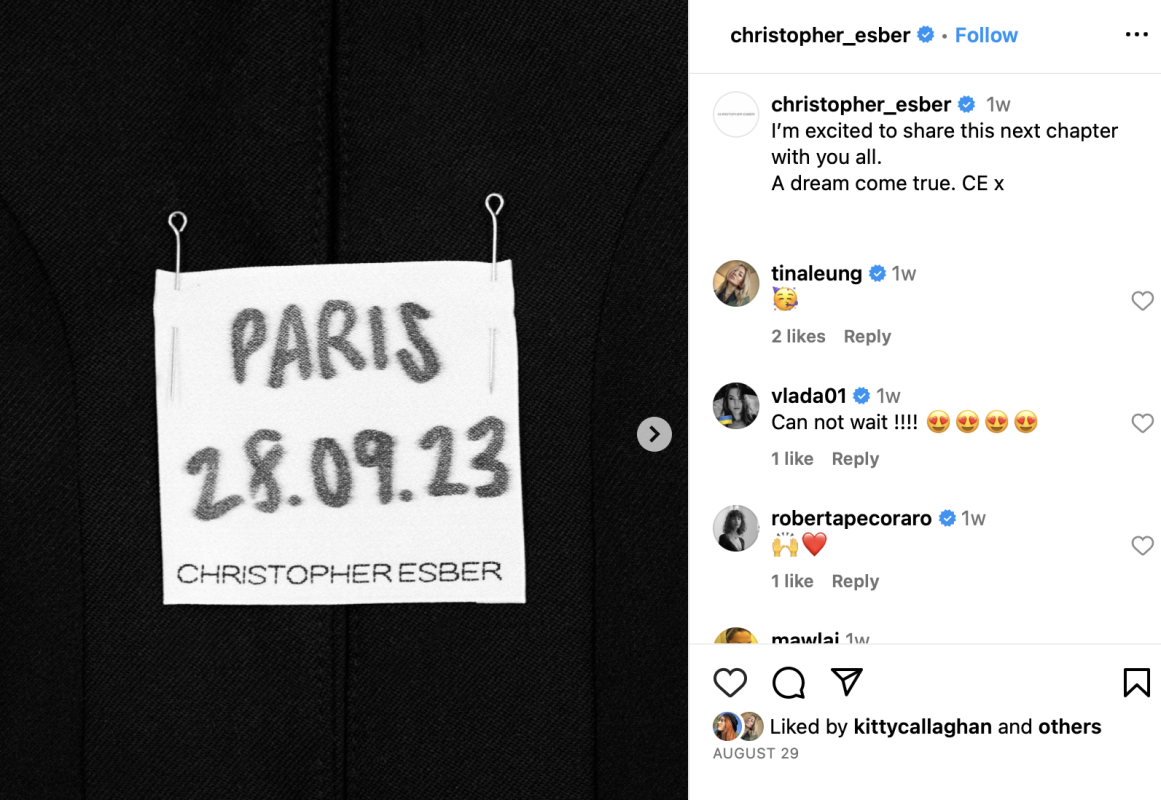View robertapecoraro's profile avatar
Viewport: 1161px width, 800px height.
pos(736,528)
